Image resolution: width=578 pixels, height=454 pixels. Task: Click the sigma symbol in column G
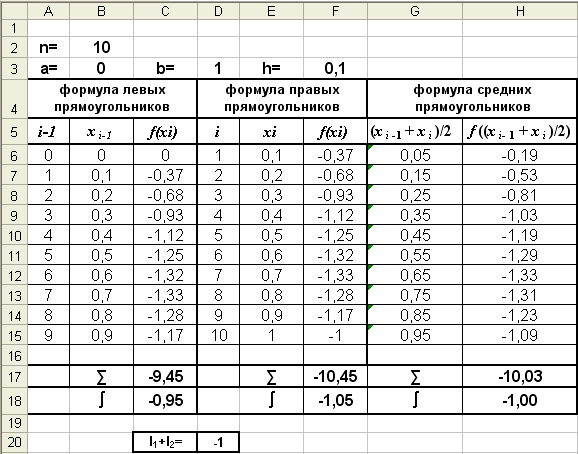415,377
